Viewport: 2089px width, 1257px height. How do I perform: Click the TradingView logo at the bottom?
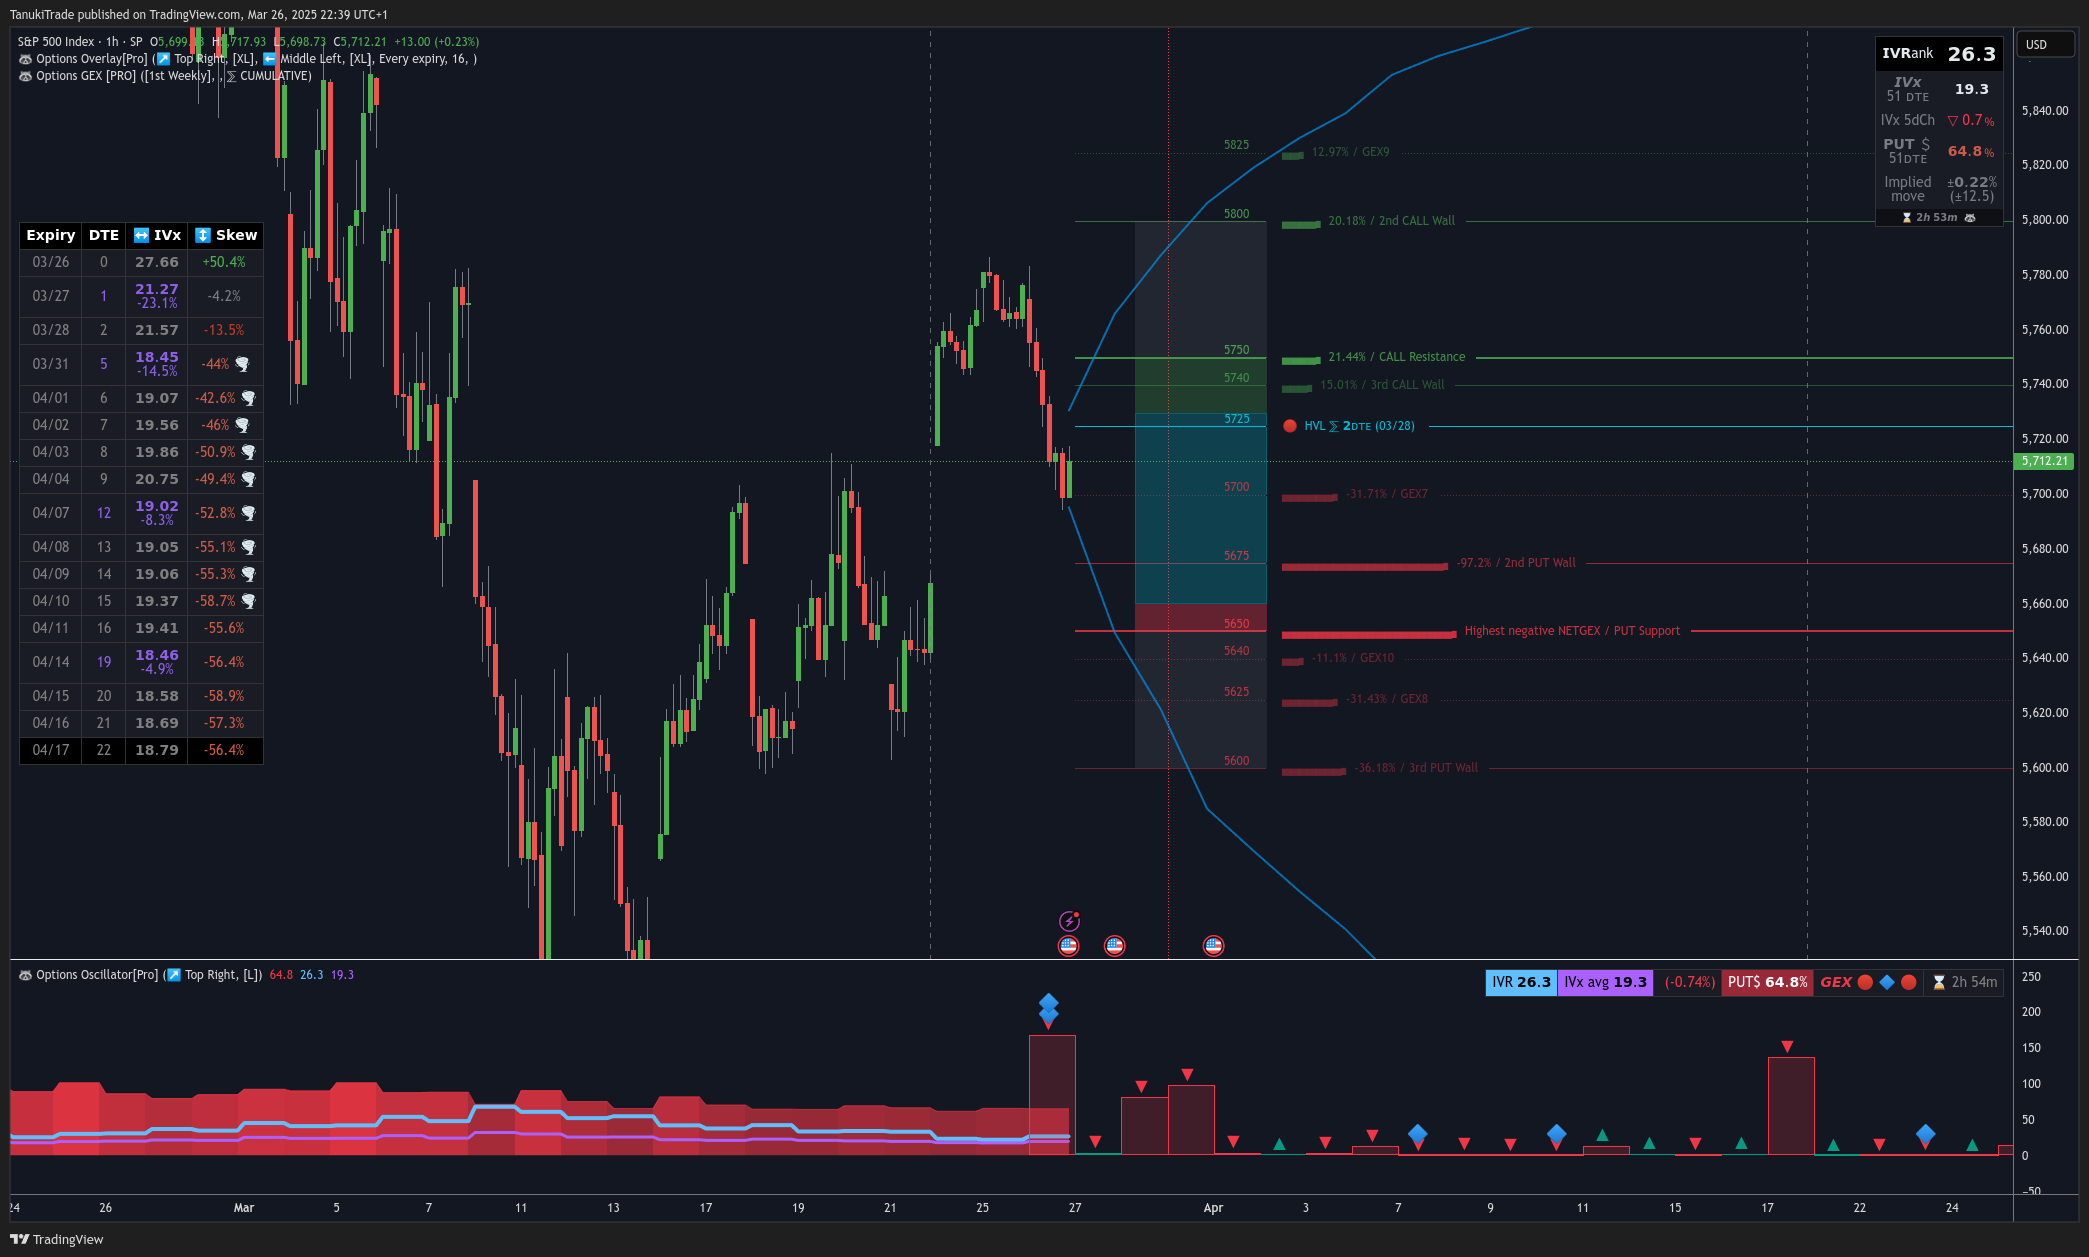pyautogui.click(x=57, y=1239)
